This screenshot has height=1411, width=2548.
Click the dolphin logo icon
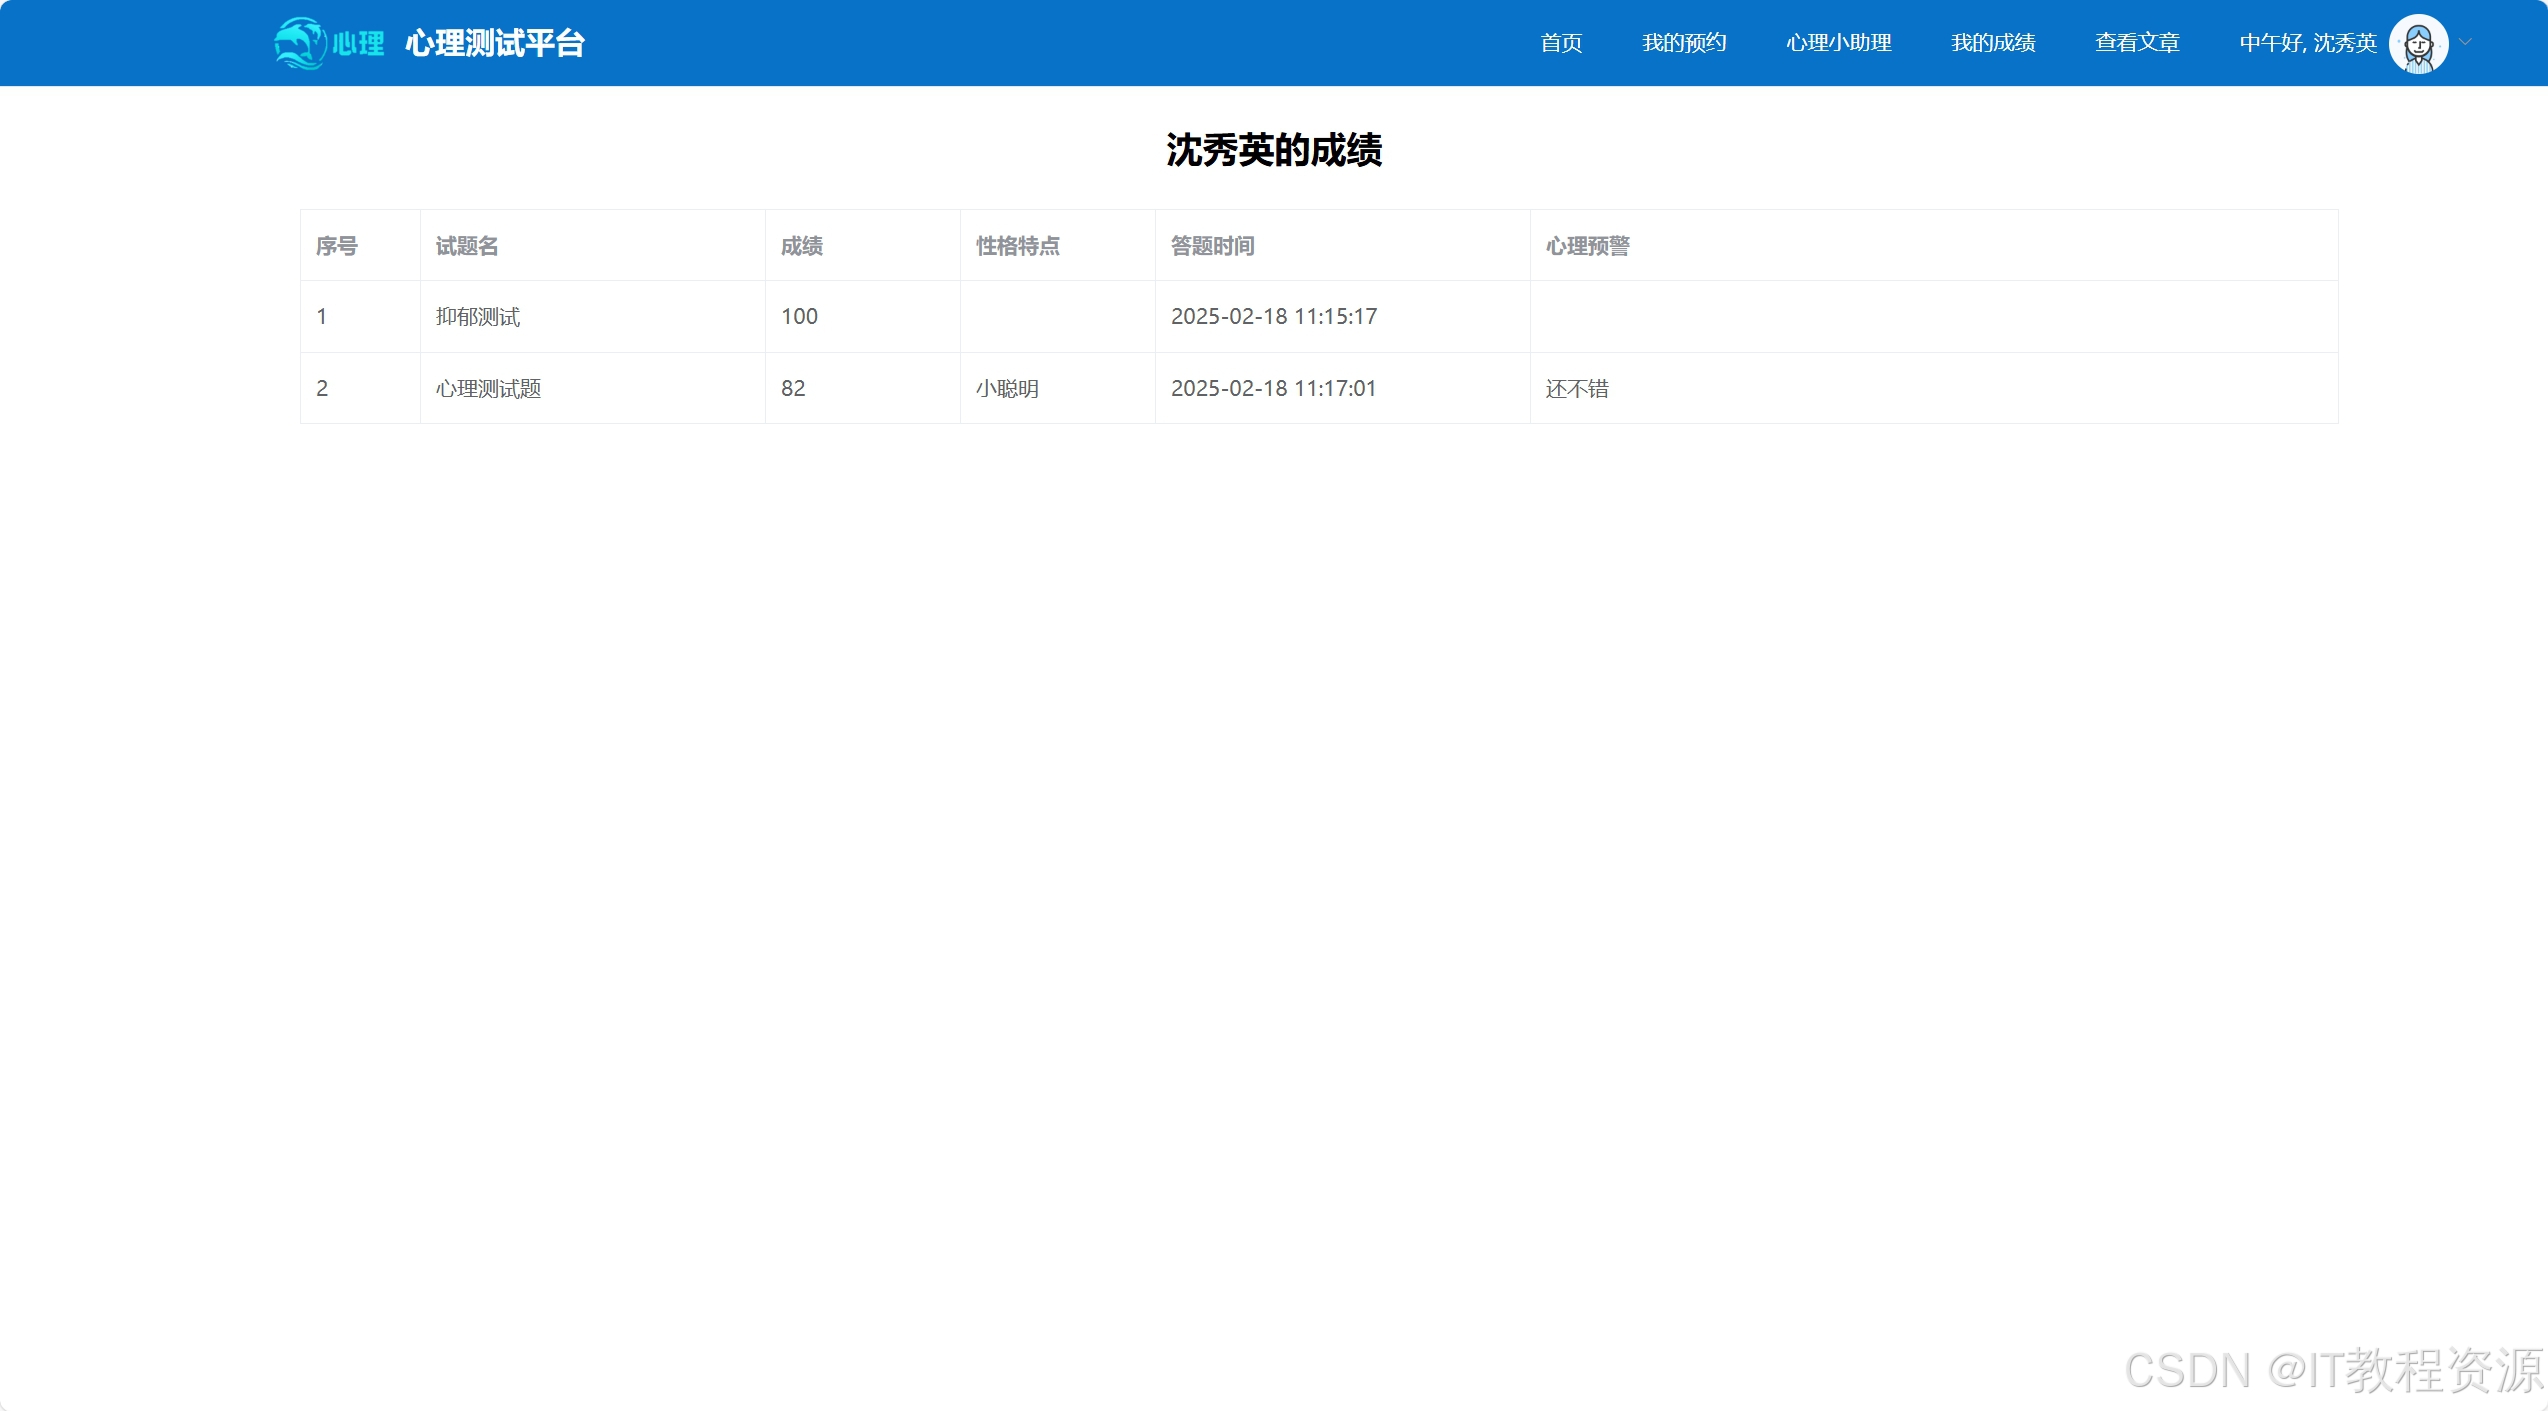click(x=300, y=43)
